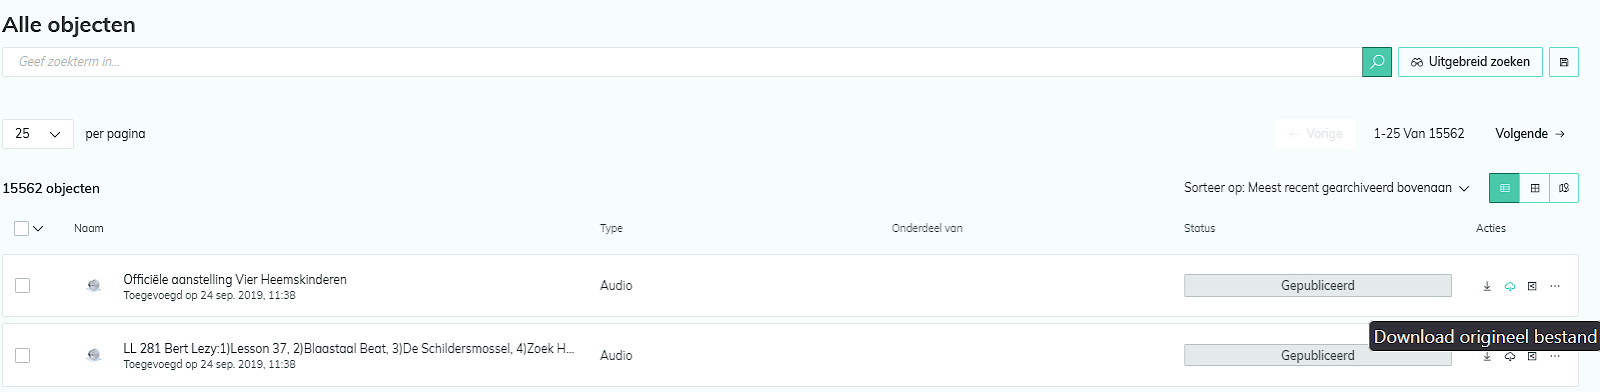Open more actions for LL 281 Bert Lezy row
The image size is (1600, 392).
coord(1555,356)
